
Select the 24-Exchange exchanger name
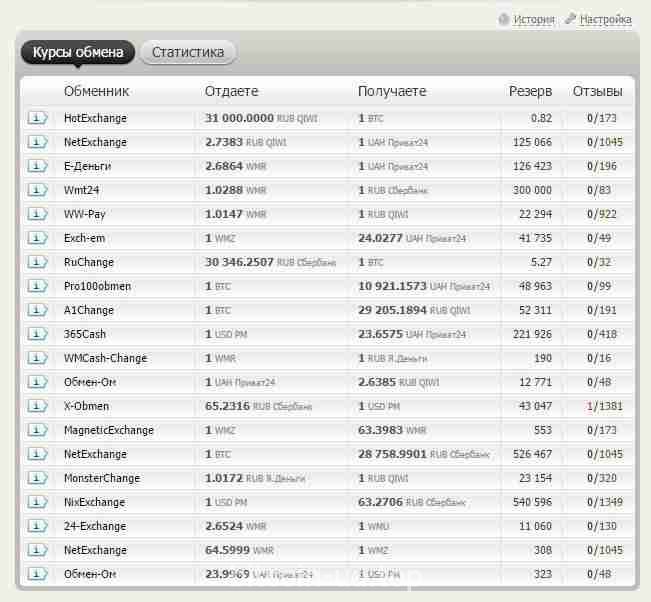(95, 526)
